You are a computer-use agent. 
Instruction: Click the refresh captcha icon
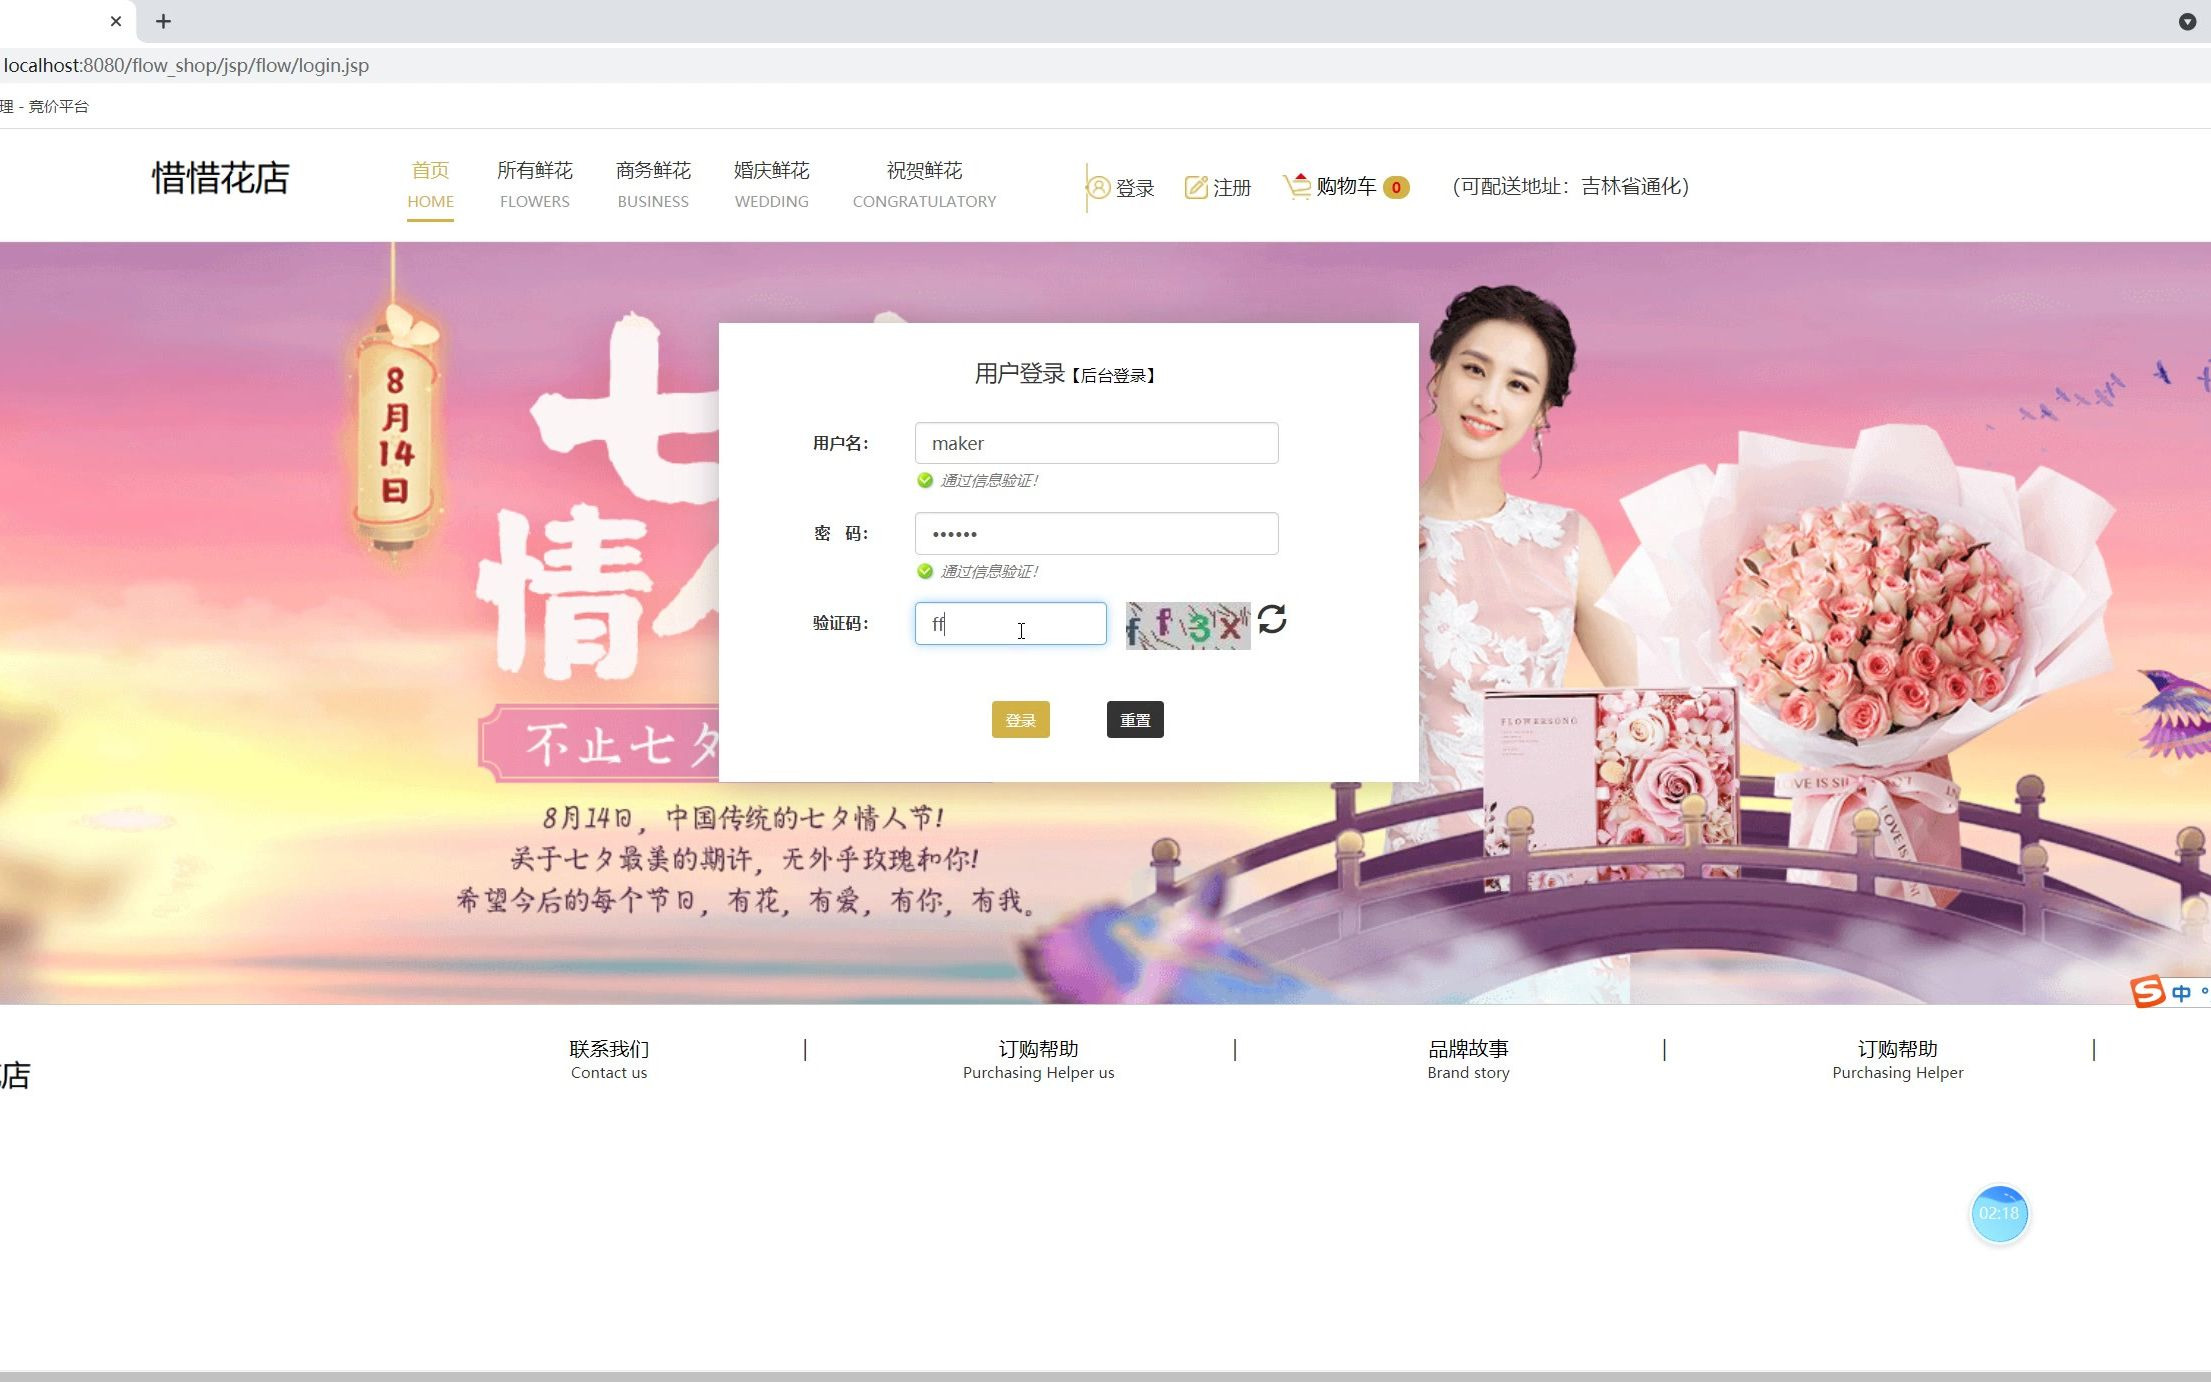[1272, 621]
